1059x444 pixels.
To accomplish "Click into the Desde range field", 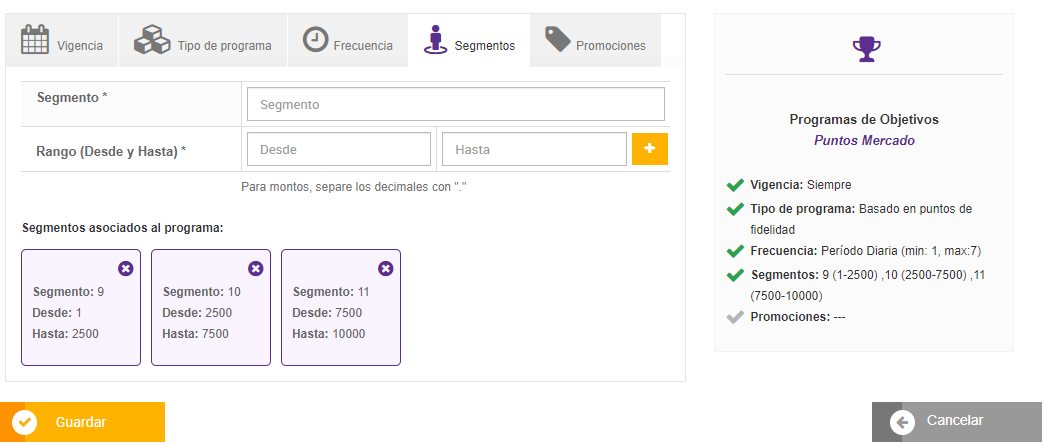I will tap(339, 149).
